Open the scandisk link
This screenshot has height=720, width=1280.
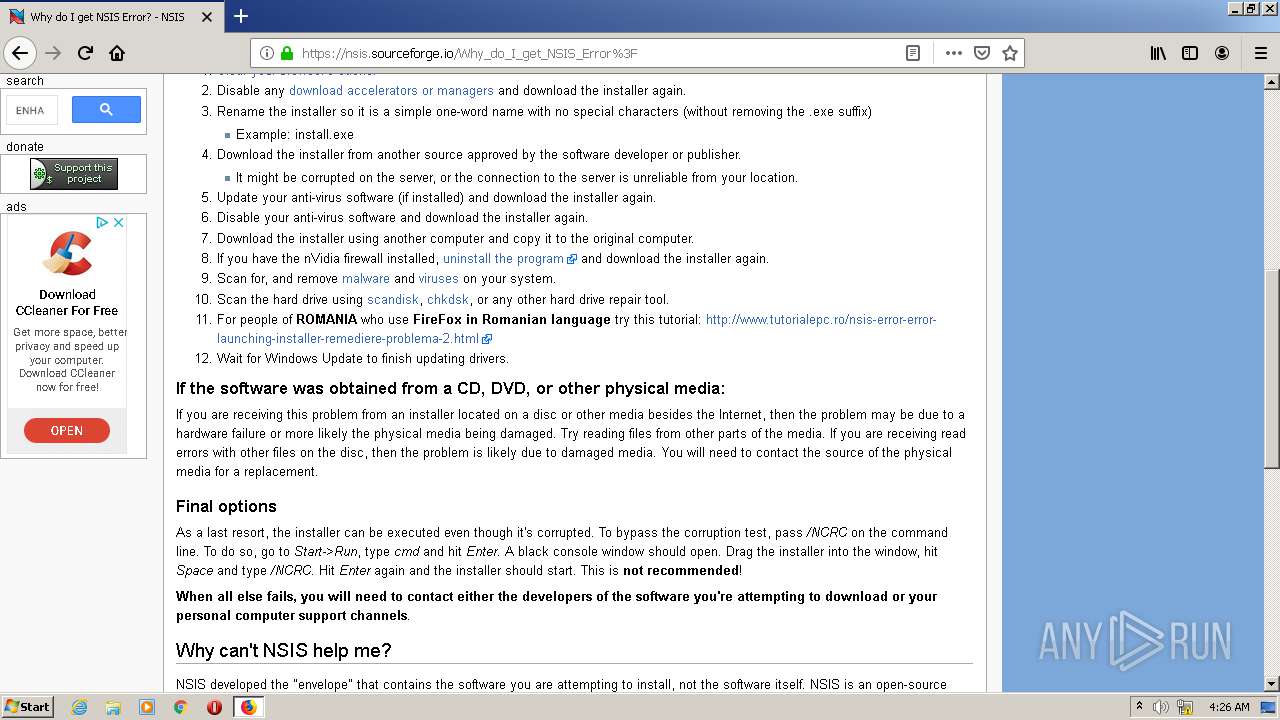(393, 300)
